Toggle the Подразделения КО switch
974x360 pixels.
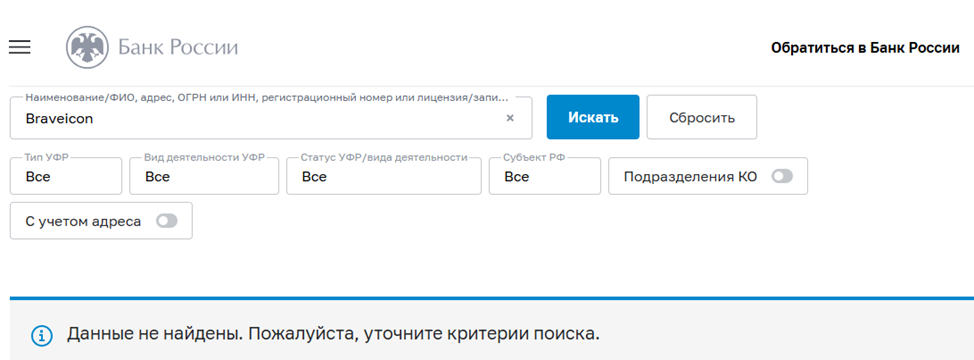coord(782,176)
